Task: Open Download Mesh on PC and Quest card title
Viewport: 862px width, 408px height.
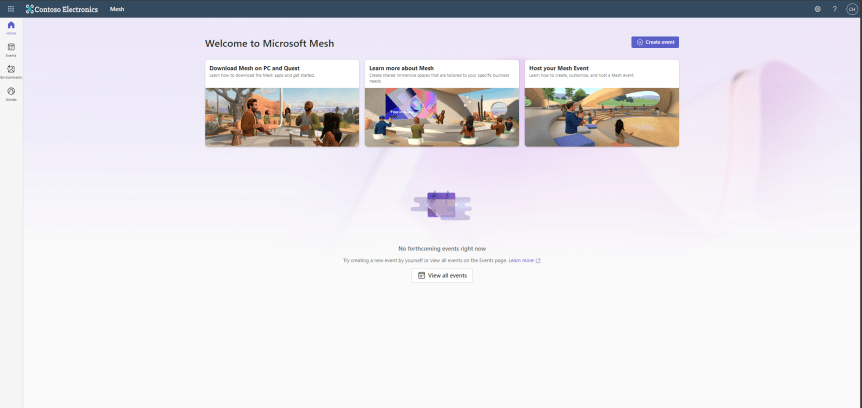Action: coord(255,68)
